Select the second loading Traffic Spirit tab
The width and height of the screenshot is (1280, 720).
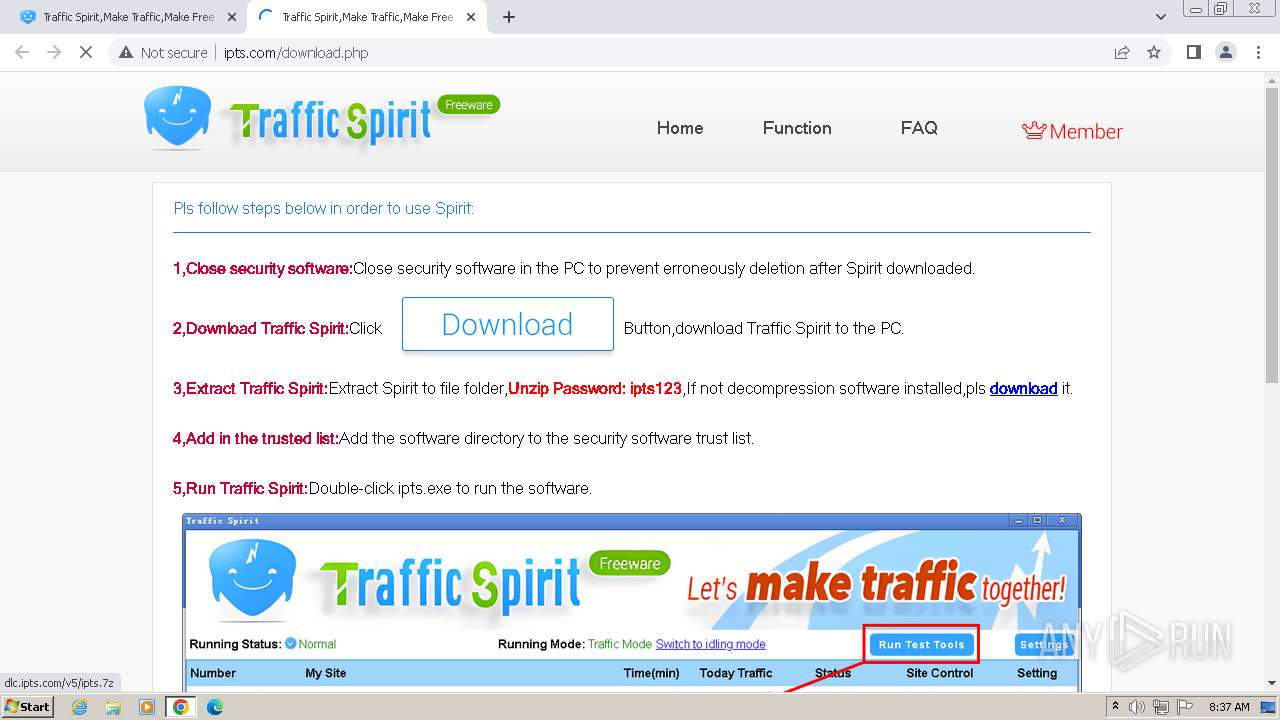(366, 17)
